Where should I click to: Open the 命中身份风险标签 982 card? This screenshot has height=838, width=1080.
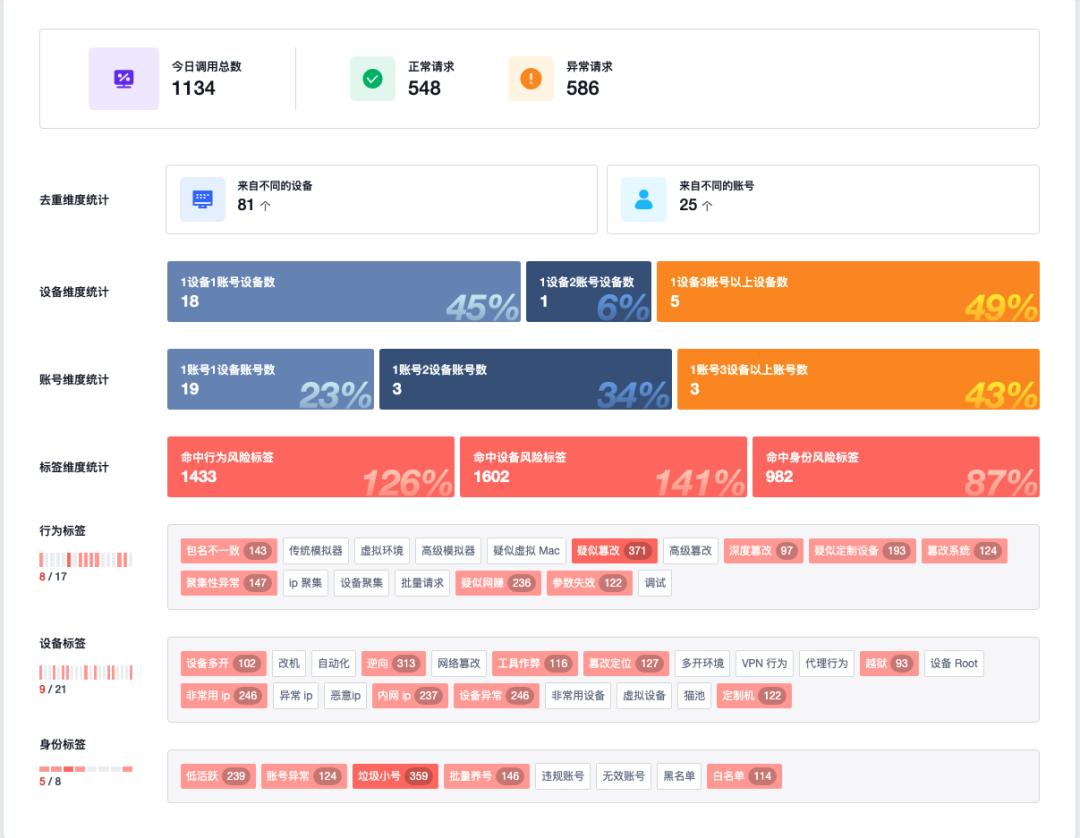tap(896, 467)
